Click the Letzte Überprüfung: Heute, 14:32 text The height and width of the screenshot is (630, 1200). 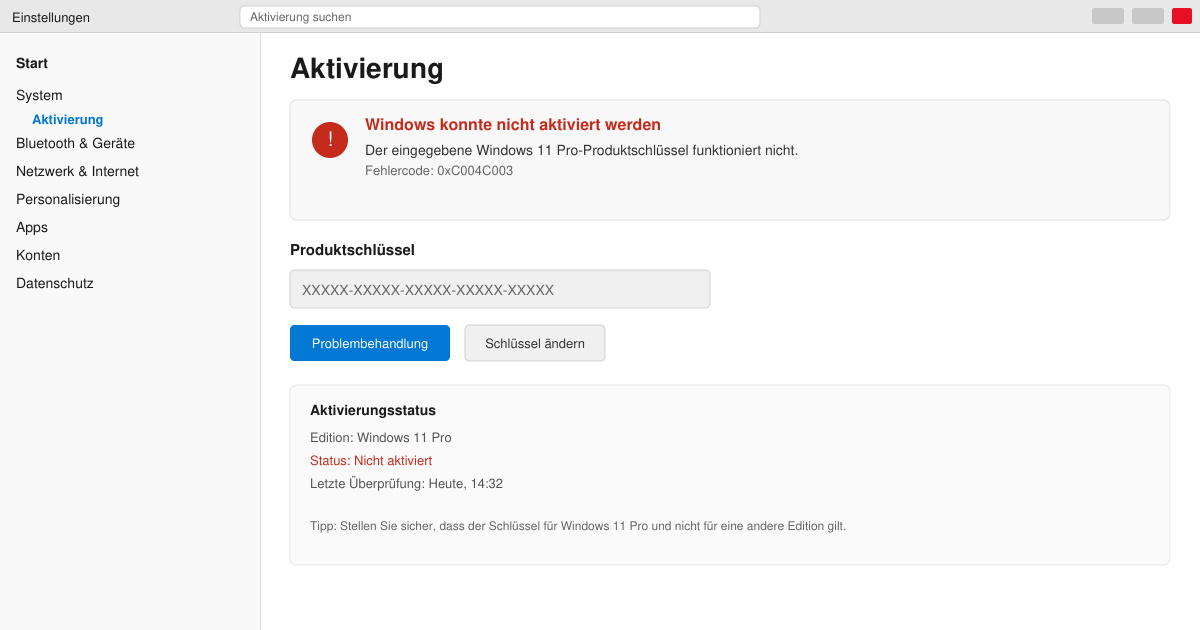pyautogui.click(x=406, y=484)
